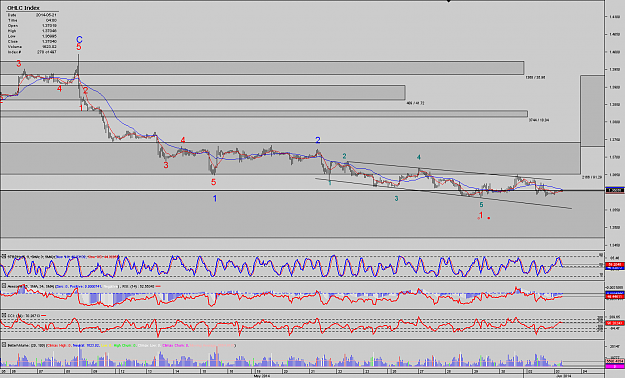The height and width of the screenshot is (378, 625).
Task: Click the red Stochastic value marker on axis
Action: click(615, 264)
